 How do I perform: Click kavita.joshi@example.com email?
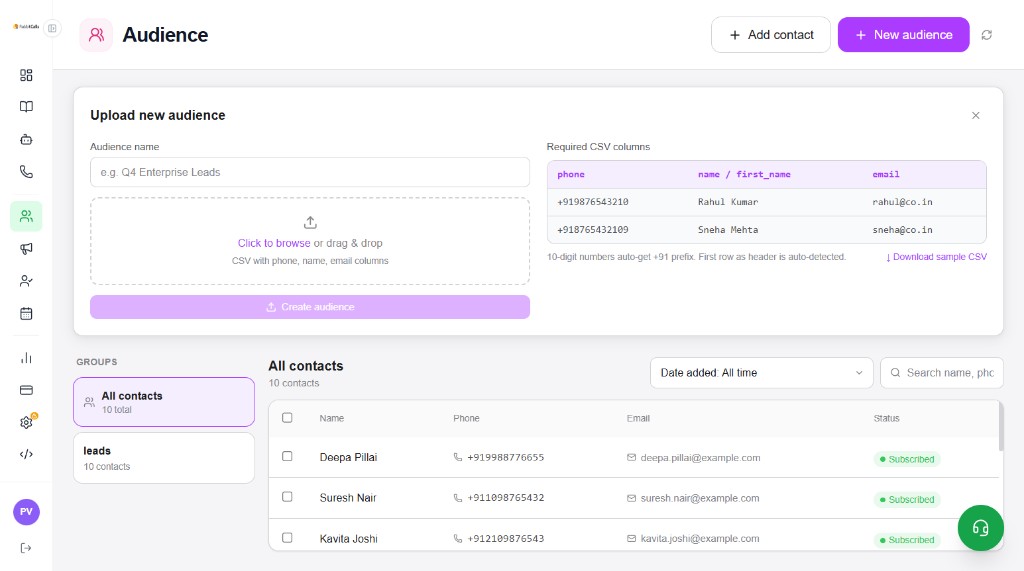click(699, 539)
